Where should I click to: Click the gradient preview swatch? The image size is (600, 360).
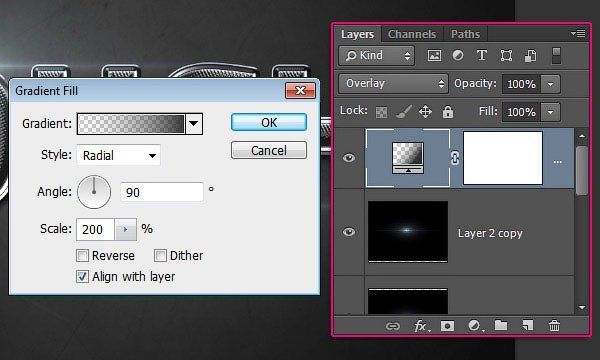131,124
